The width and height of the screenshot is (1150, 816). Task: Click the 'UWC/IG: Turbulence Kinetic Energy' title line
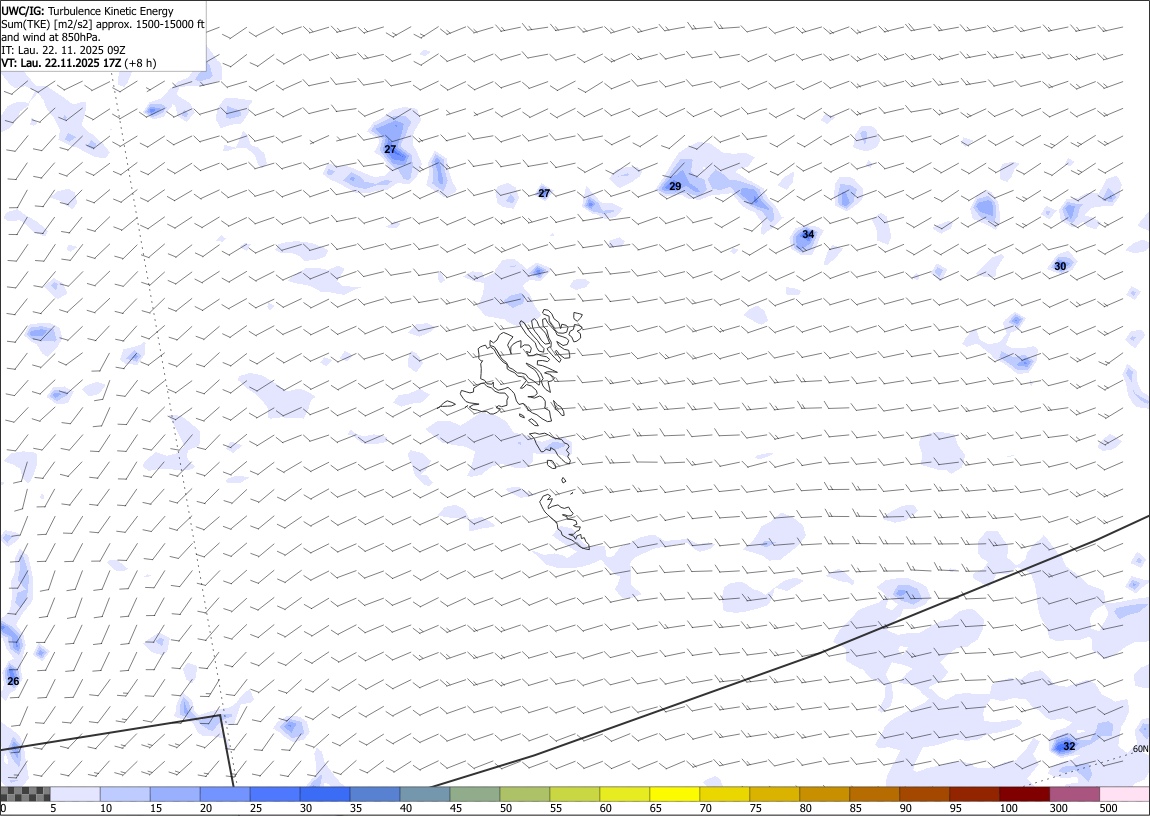pos(88,11)
